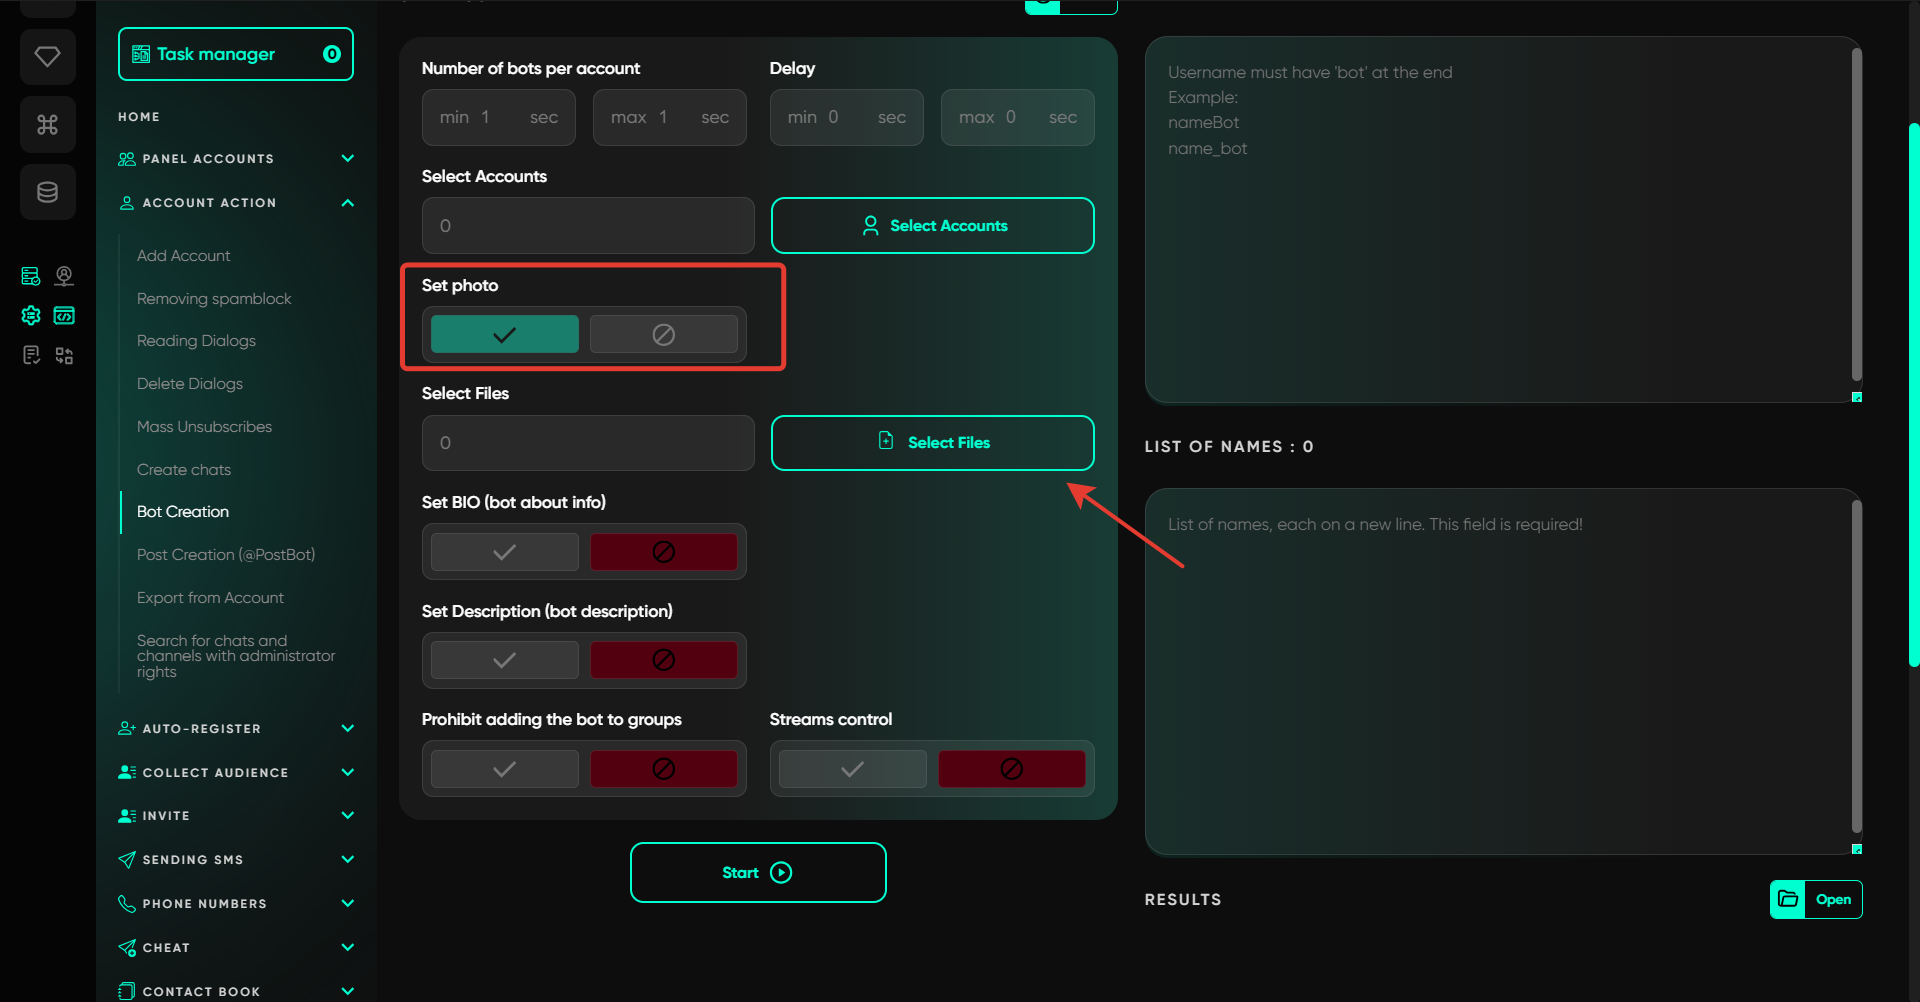1920x1002 pixels.
Task: Enable Set BIO with checkmark toggle
Action: point(504,552)
